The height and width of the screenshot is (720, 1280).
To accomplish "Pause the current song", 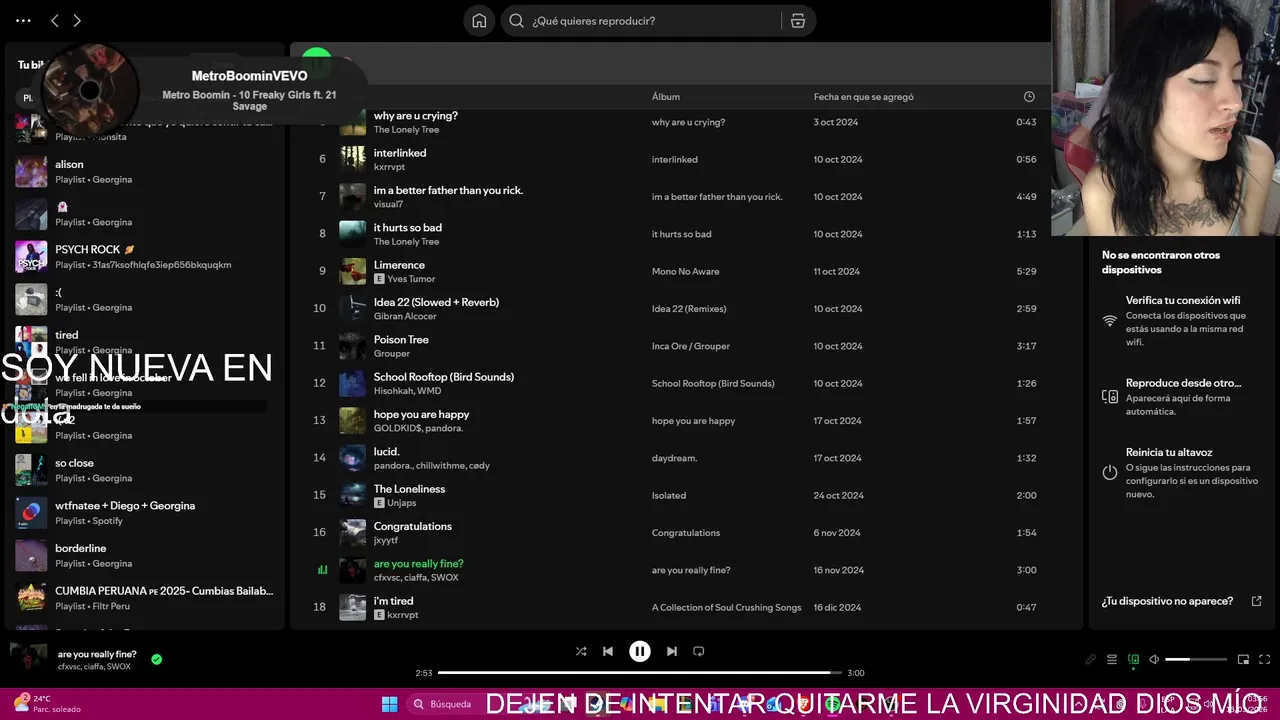I will point(640,651).
